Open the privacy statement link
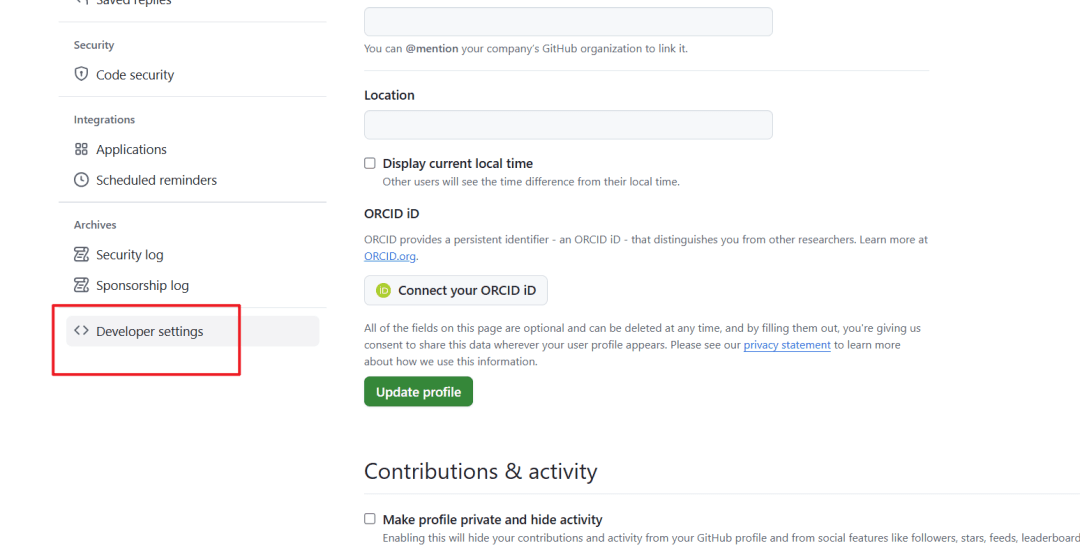Screen dimensions: 1080x550 click(787, 345)
